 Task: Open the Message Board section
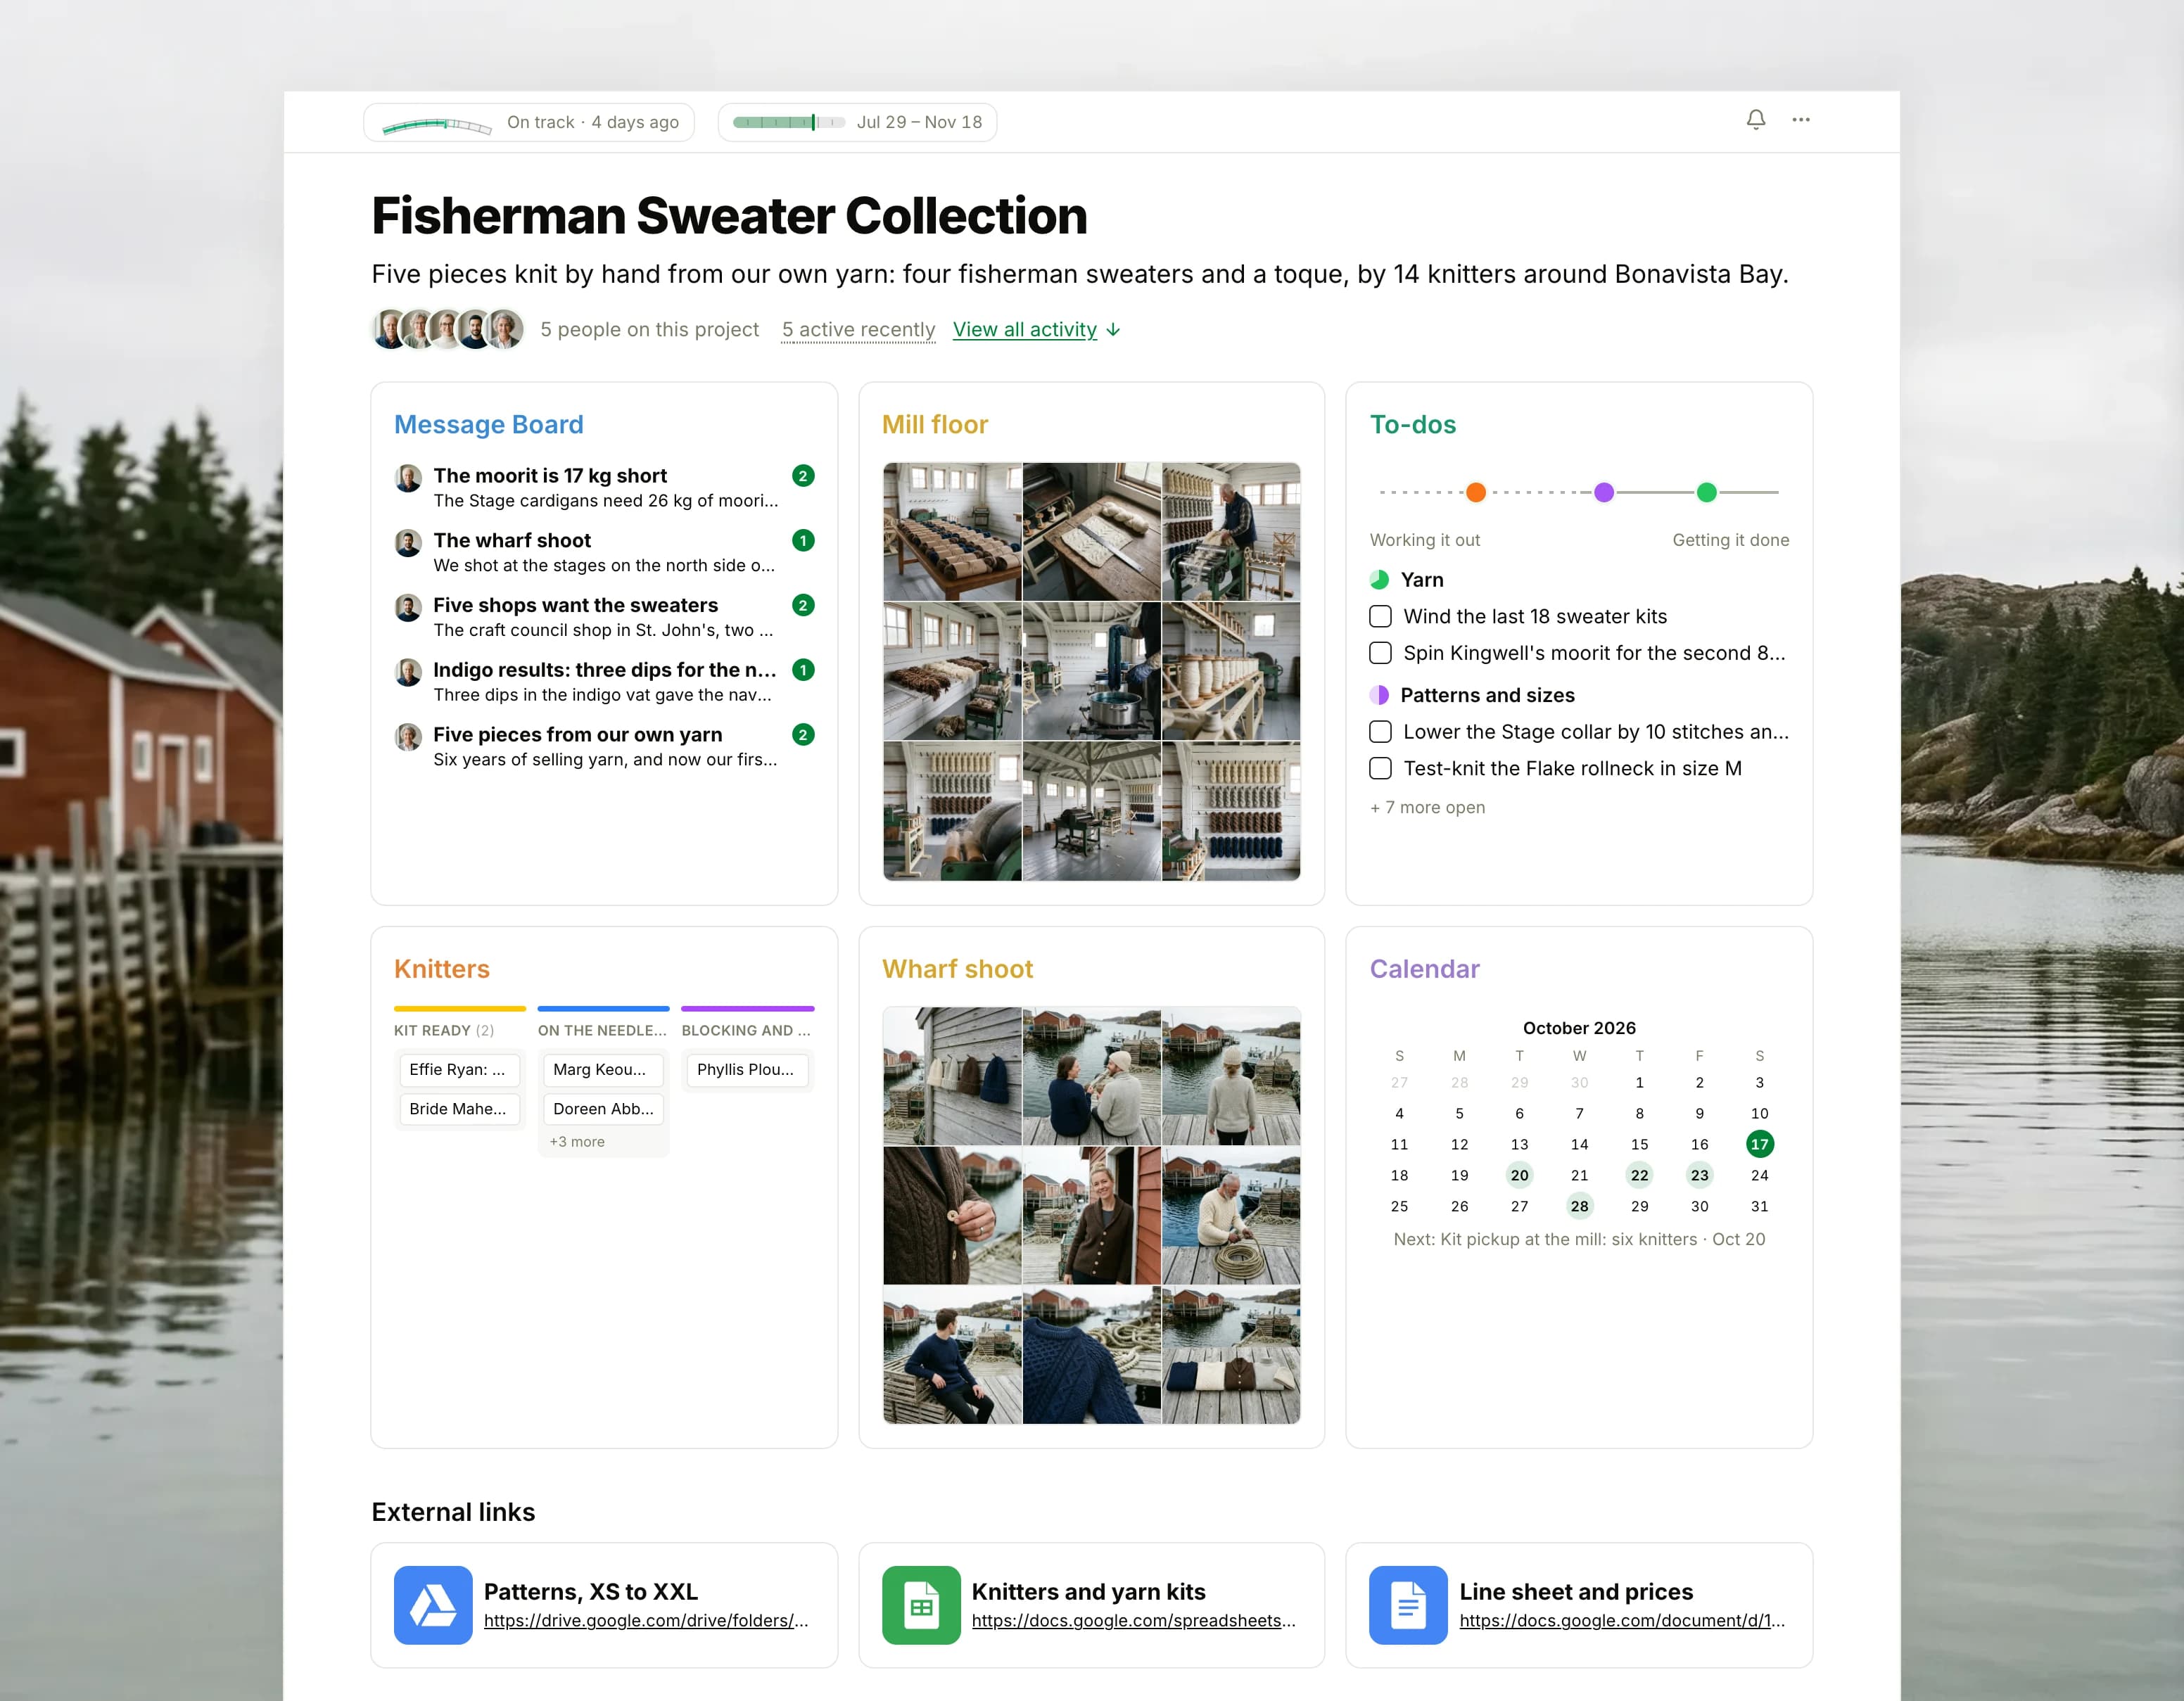488,424
